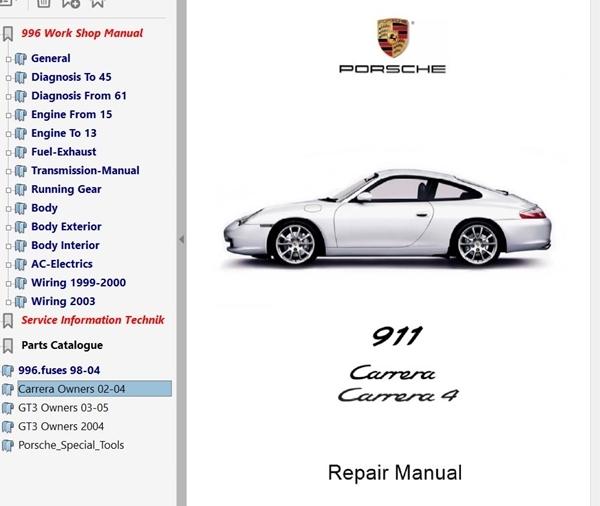
Task: Click the 996 Work Shop Manual bookmark icon
Action: 8,34
